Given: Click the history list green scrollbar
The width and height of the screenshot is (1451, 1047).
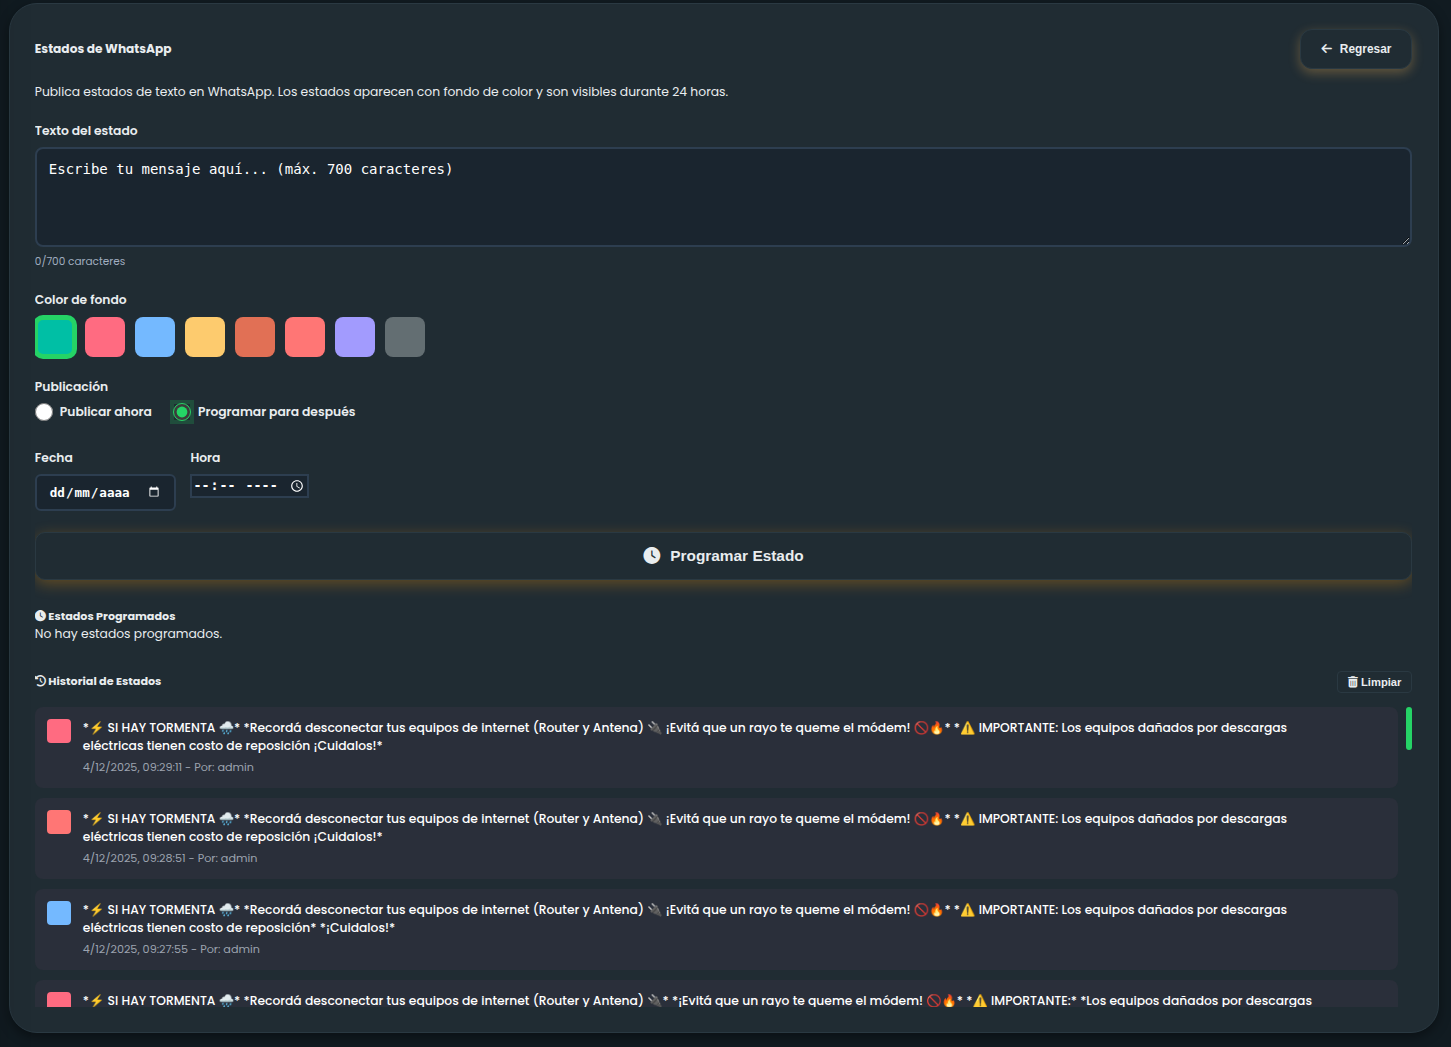Looking at the screenshot, I should coord(1408,728).
